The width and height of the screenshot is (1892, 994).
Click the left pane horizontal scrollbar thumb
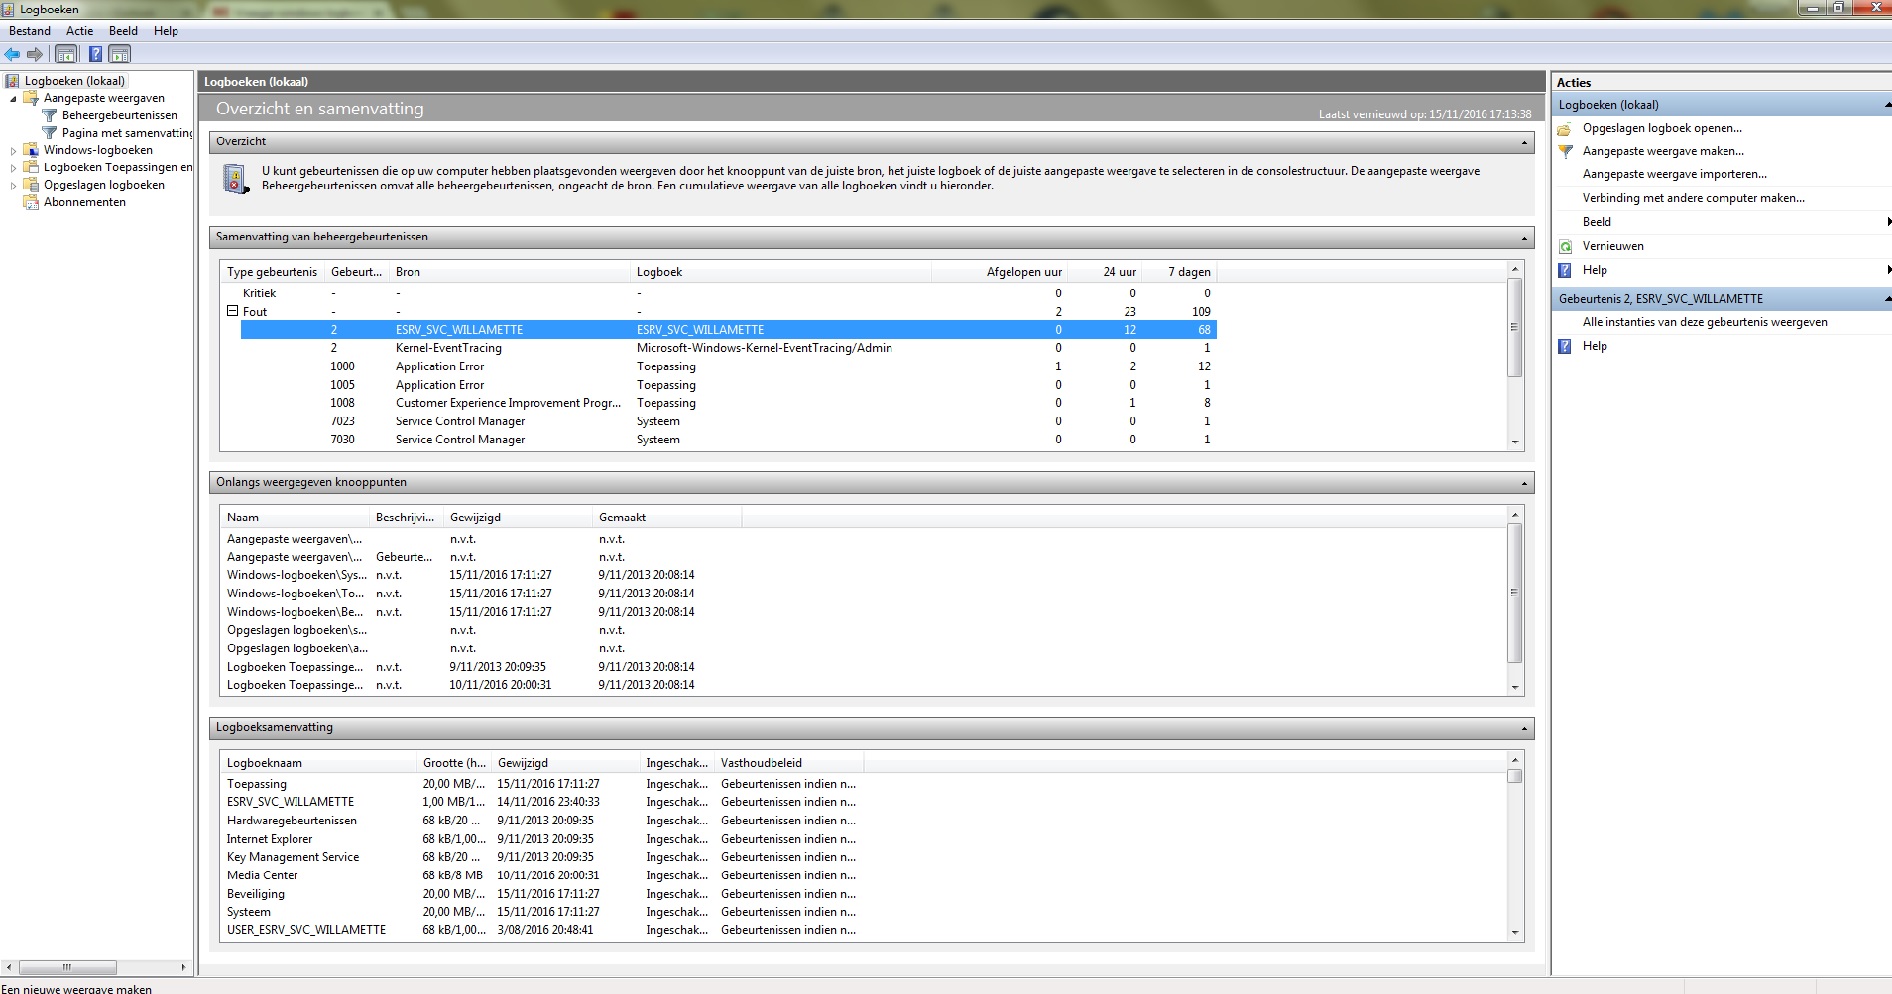(67, 967)
